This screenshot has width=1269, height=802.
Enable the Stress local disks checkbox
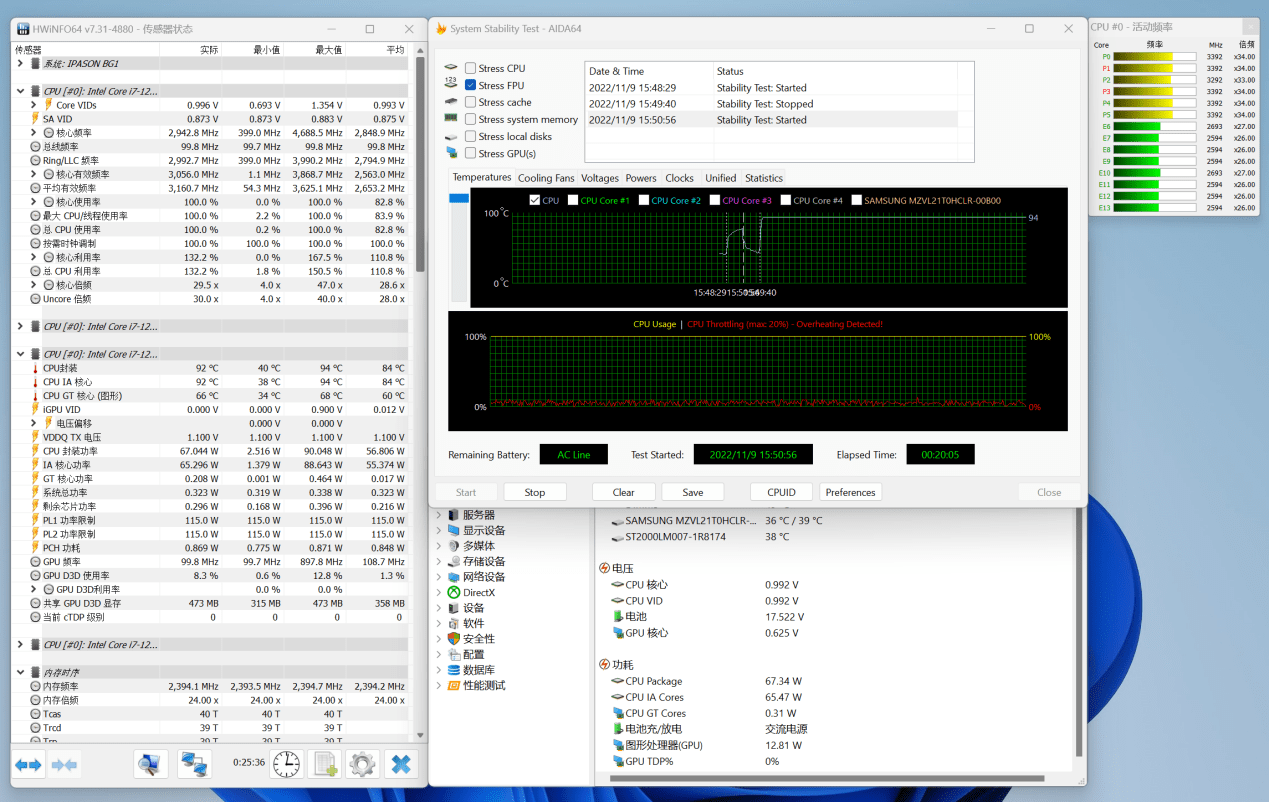pyautogui.click(x=470, y=136)
